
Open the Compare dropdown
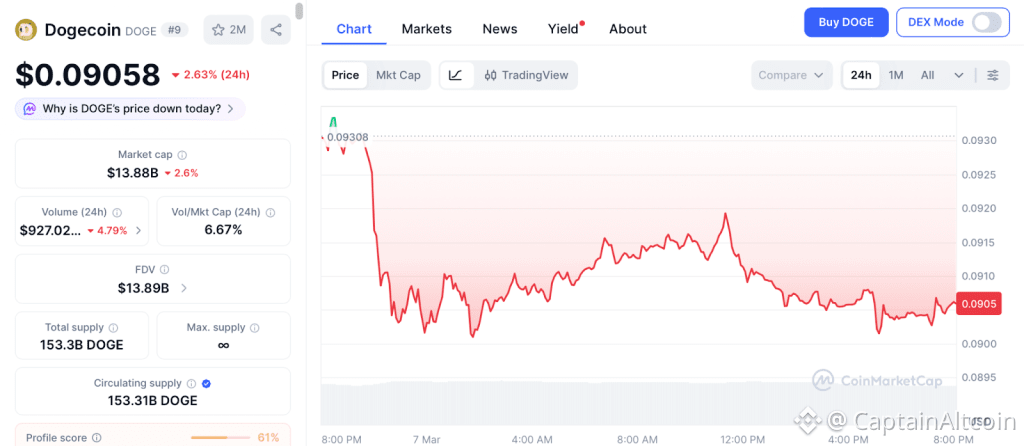point(791,75)
